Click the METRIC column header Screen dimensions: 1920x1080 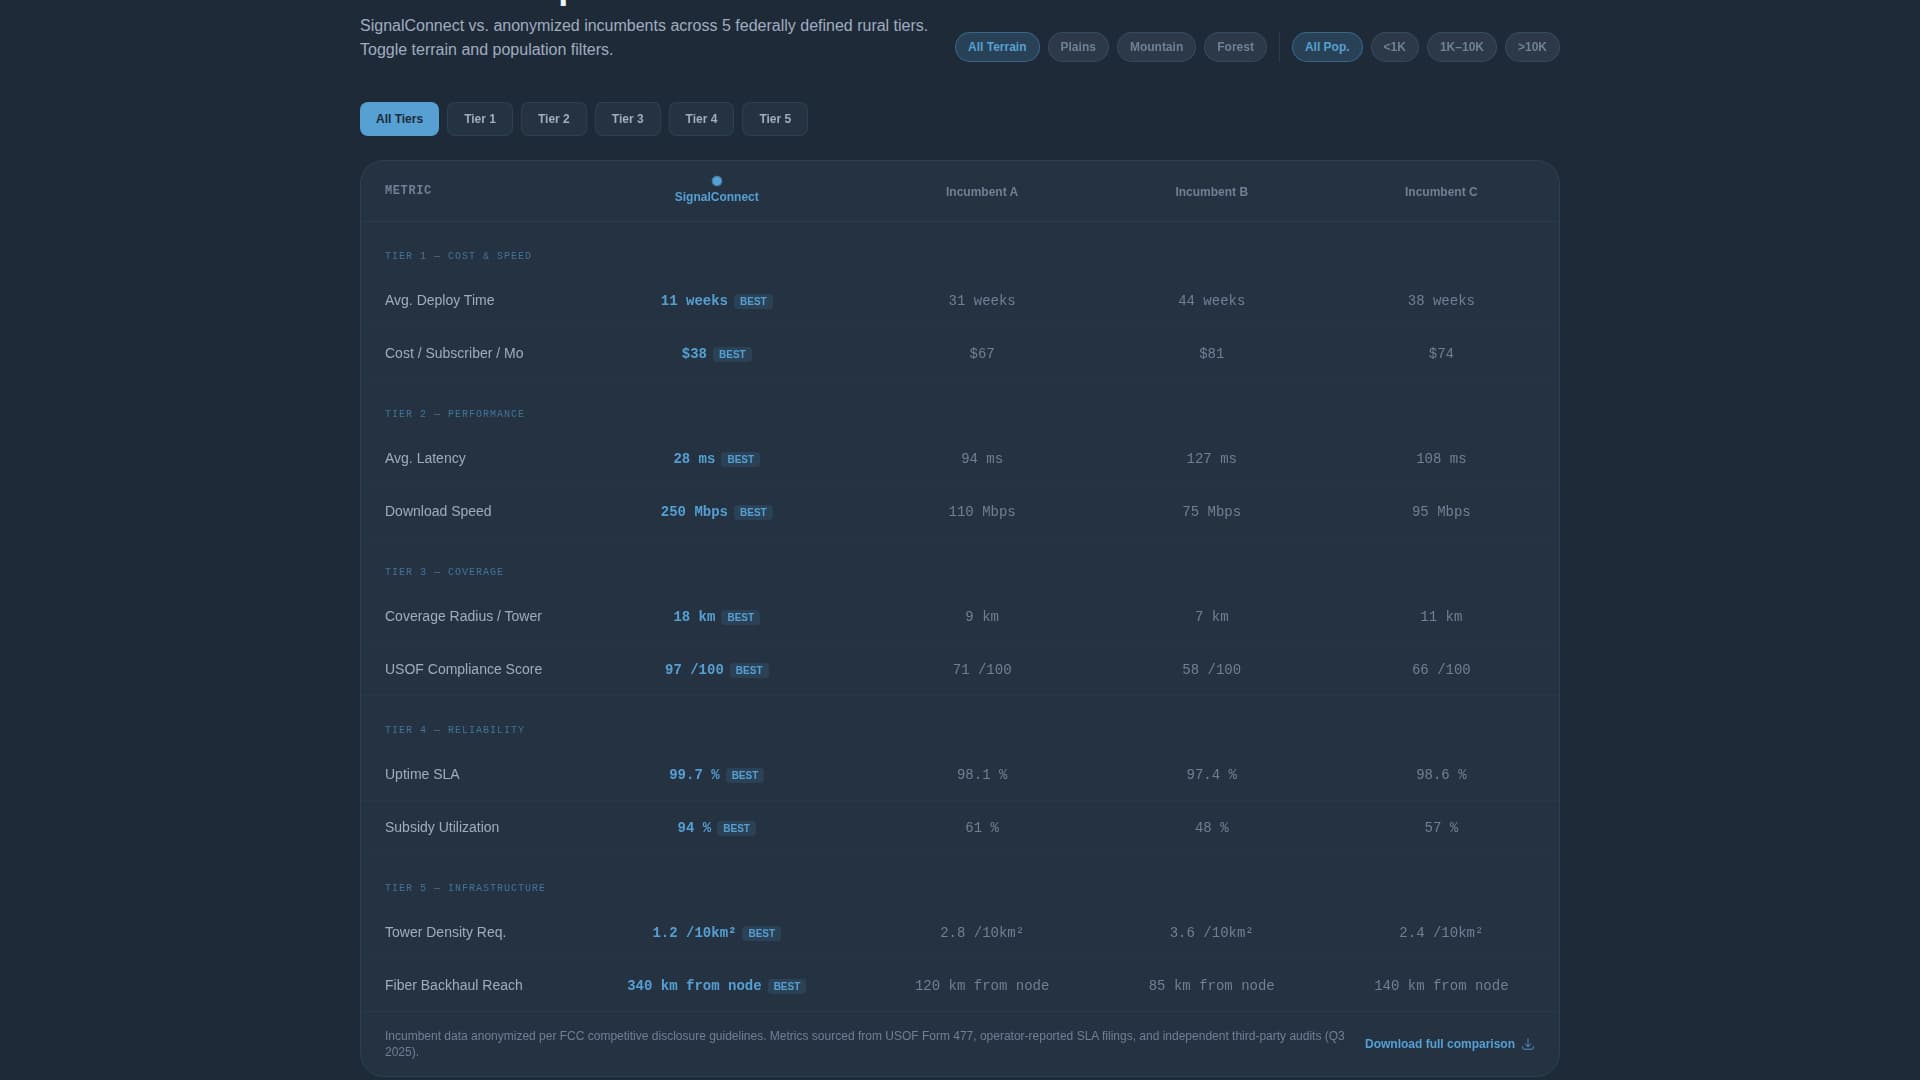[x=408, y=190]
